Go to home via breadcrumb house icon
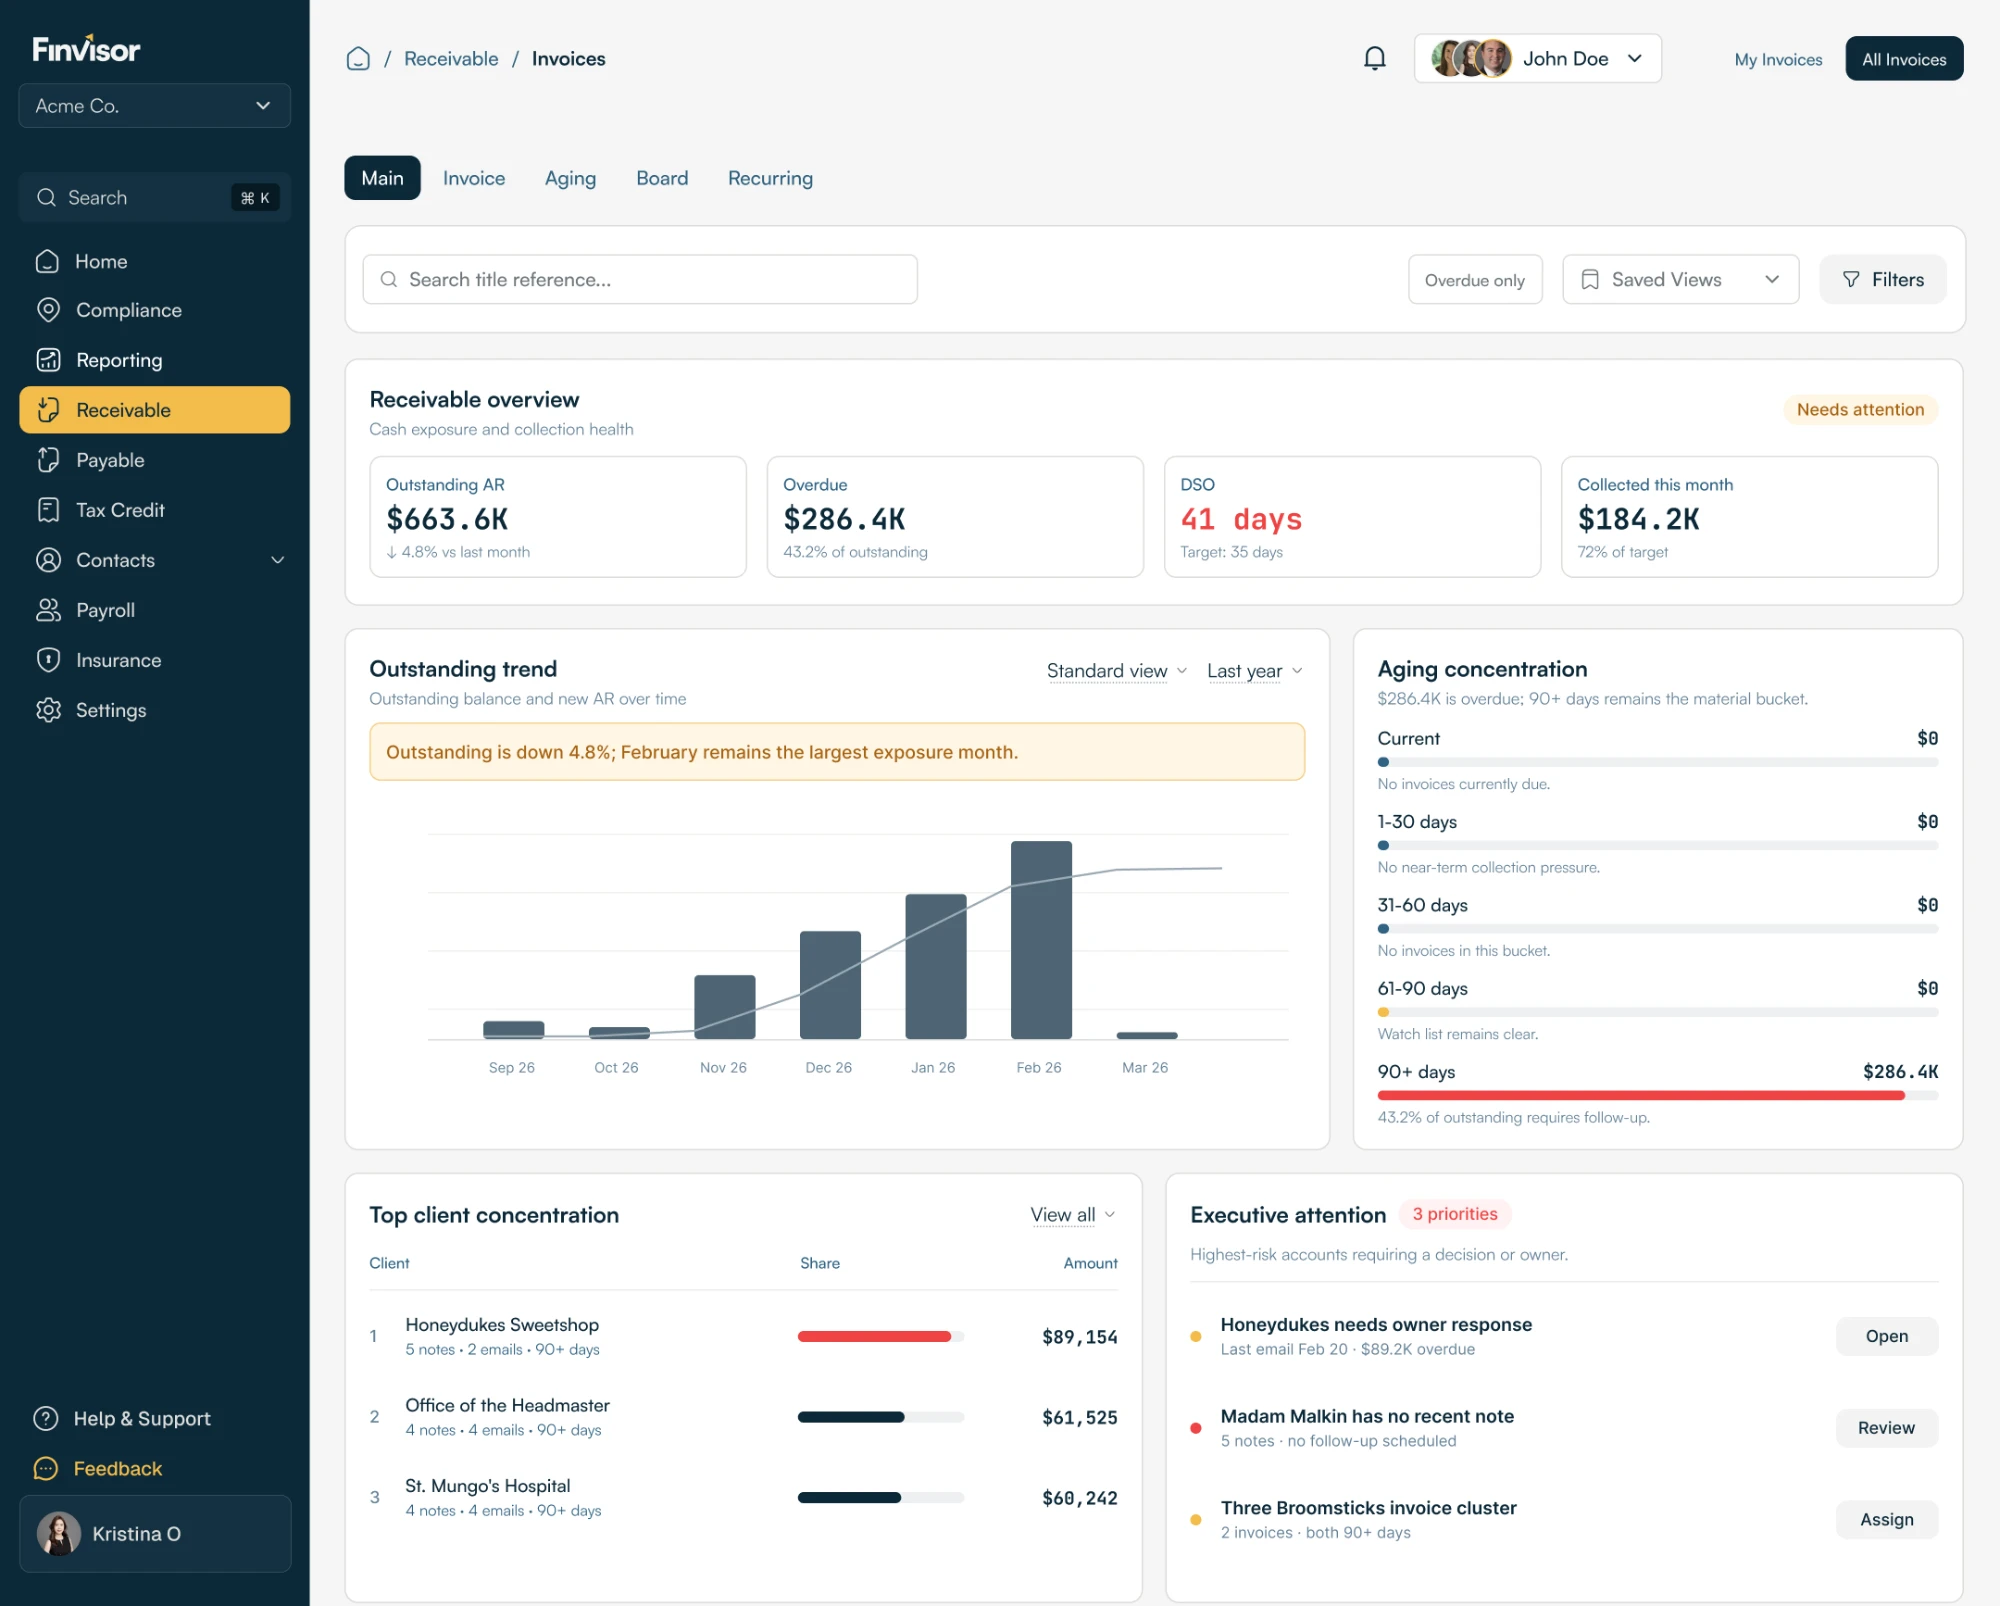 [358, 59]
